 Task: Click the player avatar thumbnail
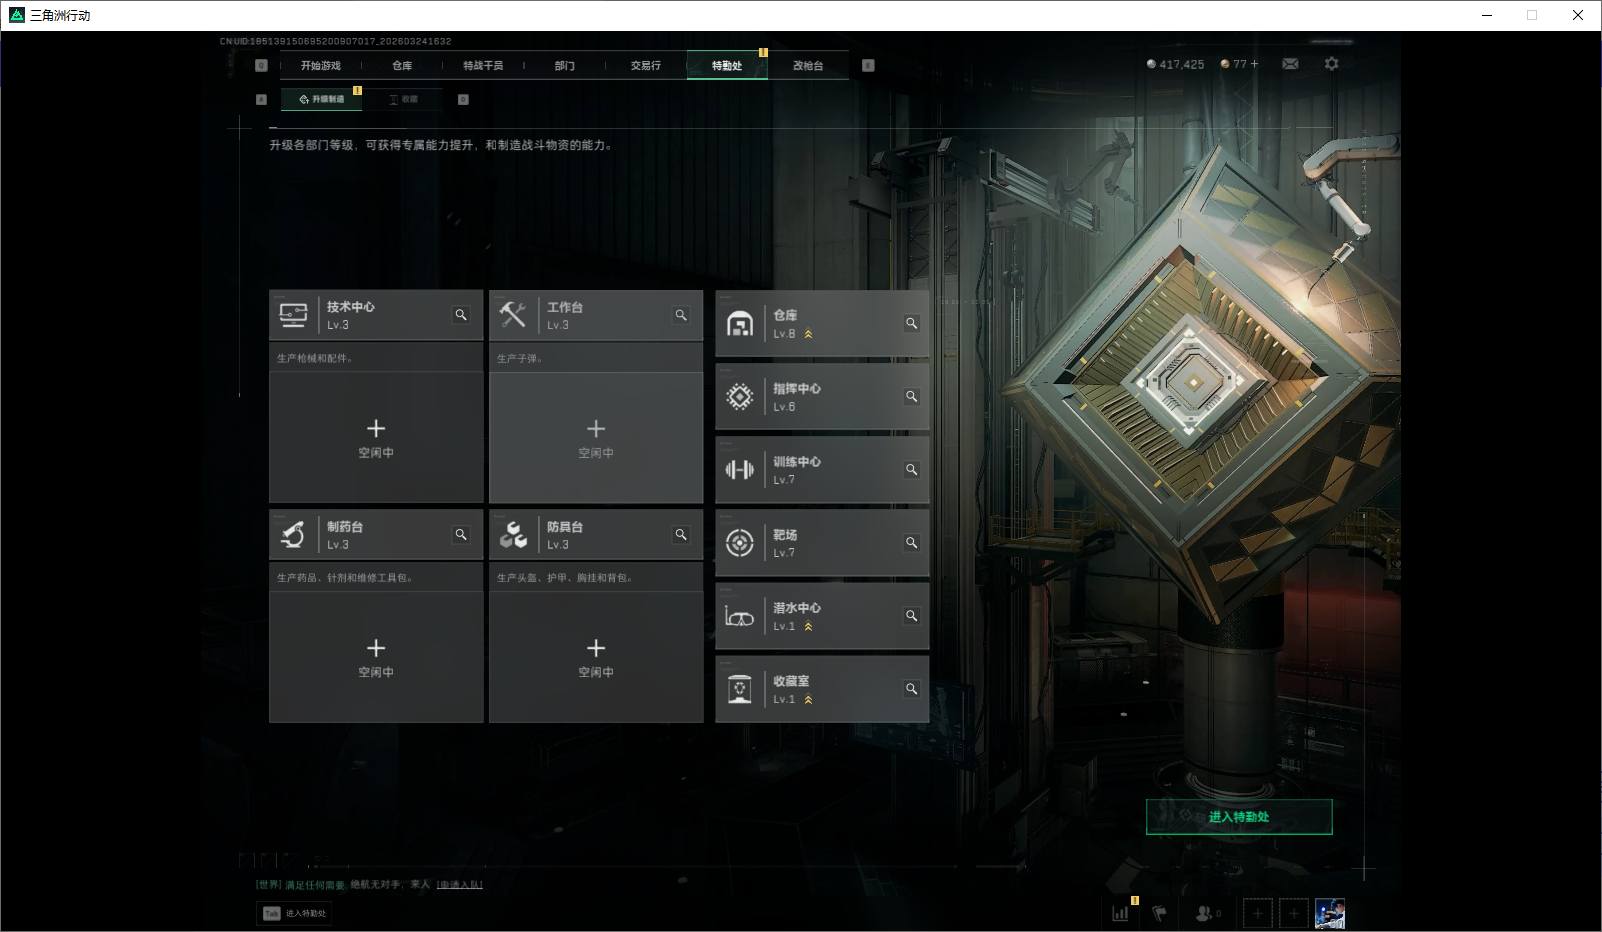1329,913
